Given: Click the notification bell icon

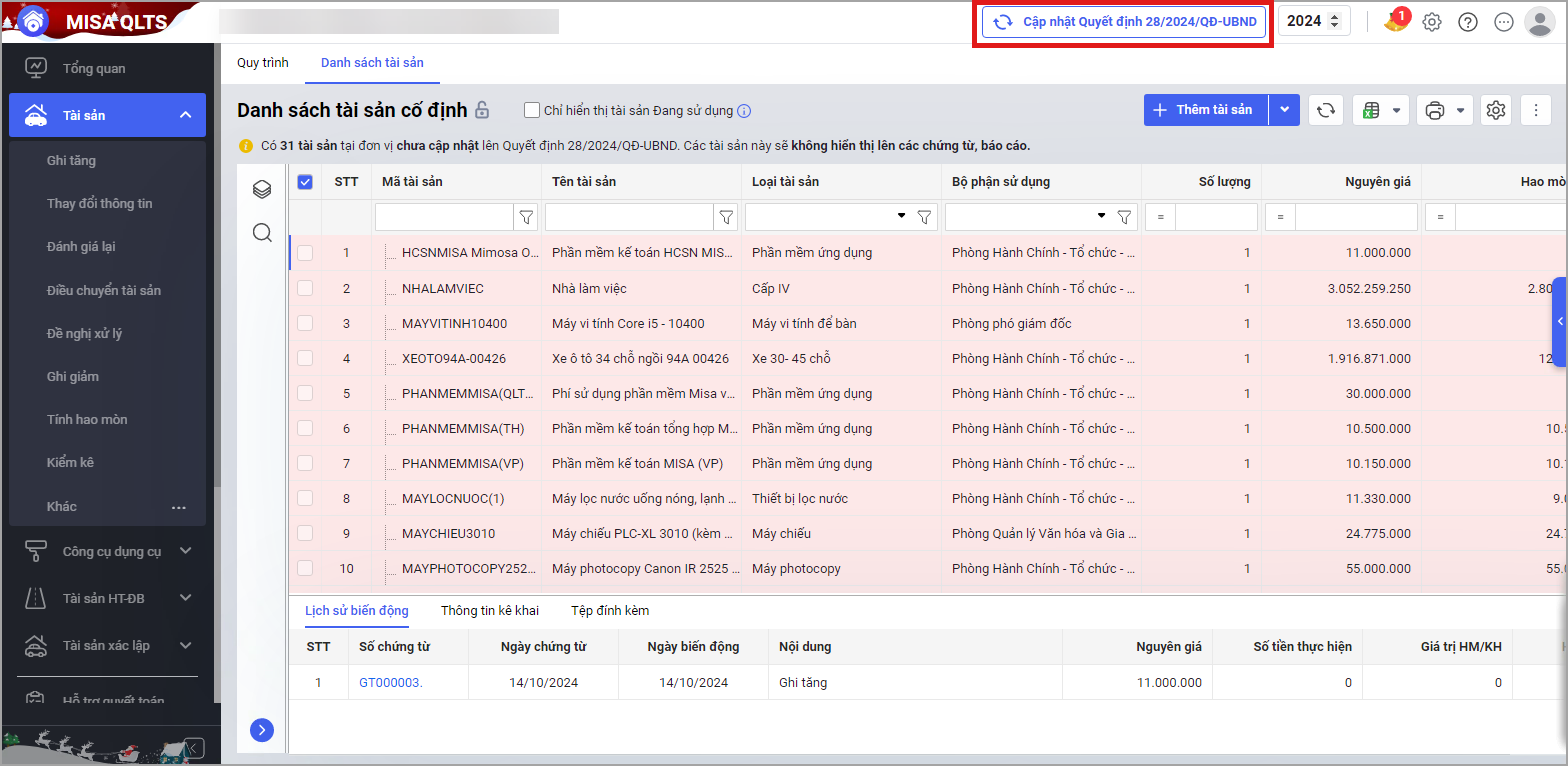Looking at the screenshot, I should 1396,21.
